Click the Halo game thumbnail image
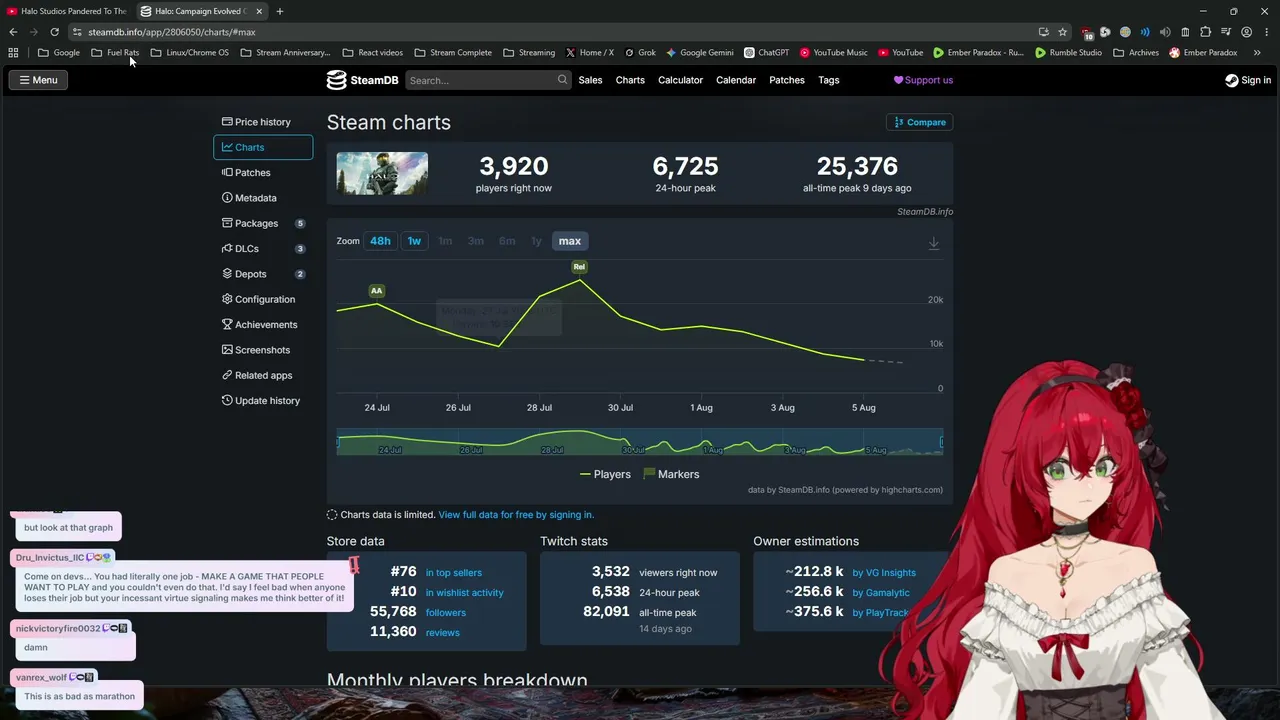Viewport: 1280px width, 720px height. pos(382,173)
